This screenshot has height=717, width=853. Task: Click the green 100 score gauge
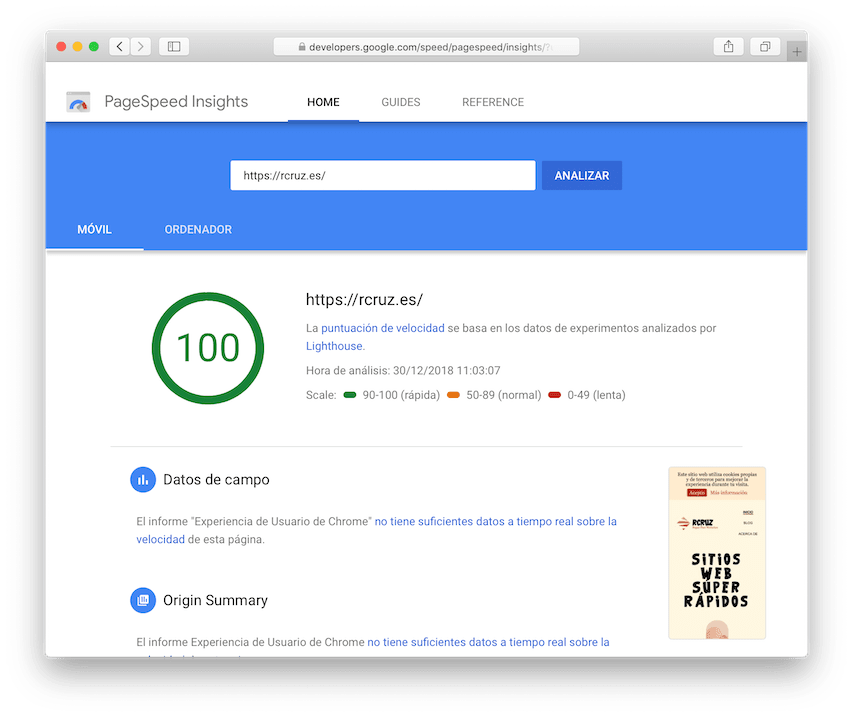208,348
